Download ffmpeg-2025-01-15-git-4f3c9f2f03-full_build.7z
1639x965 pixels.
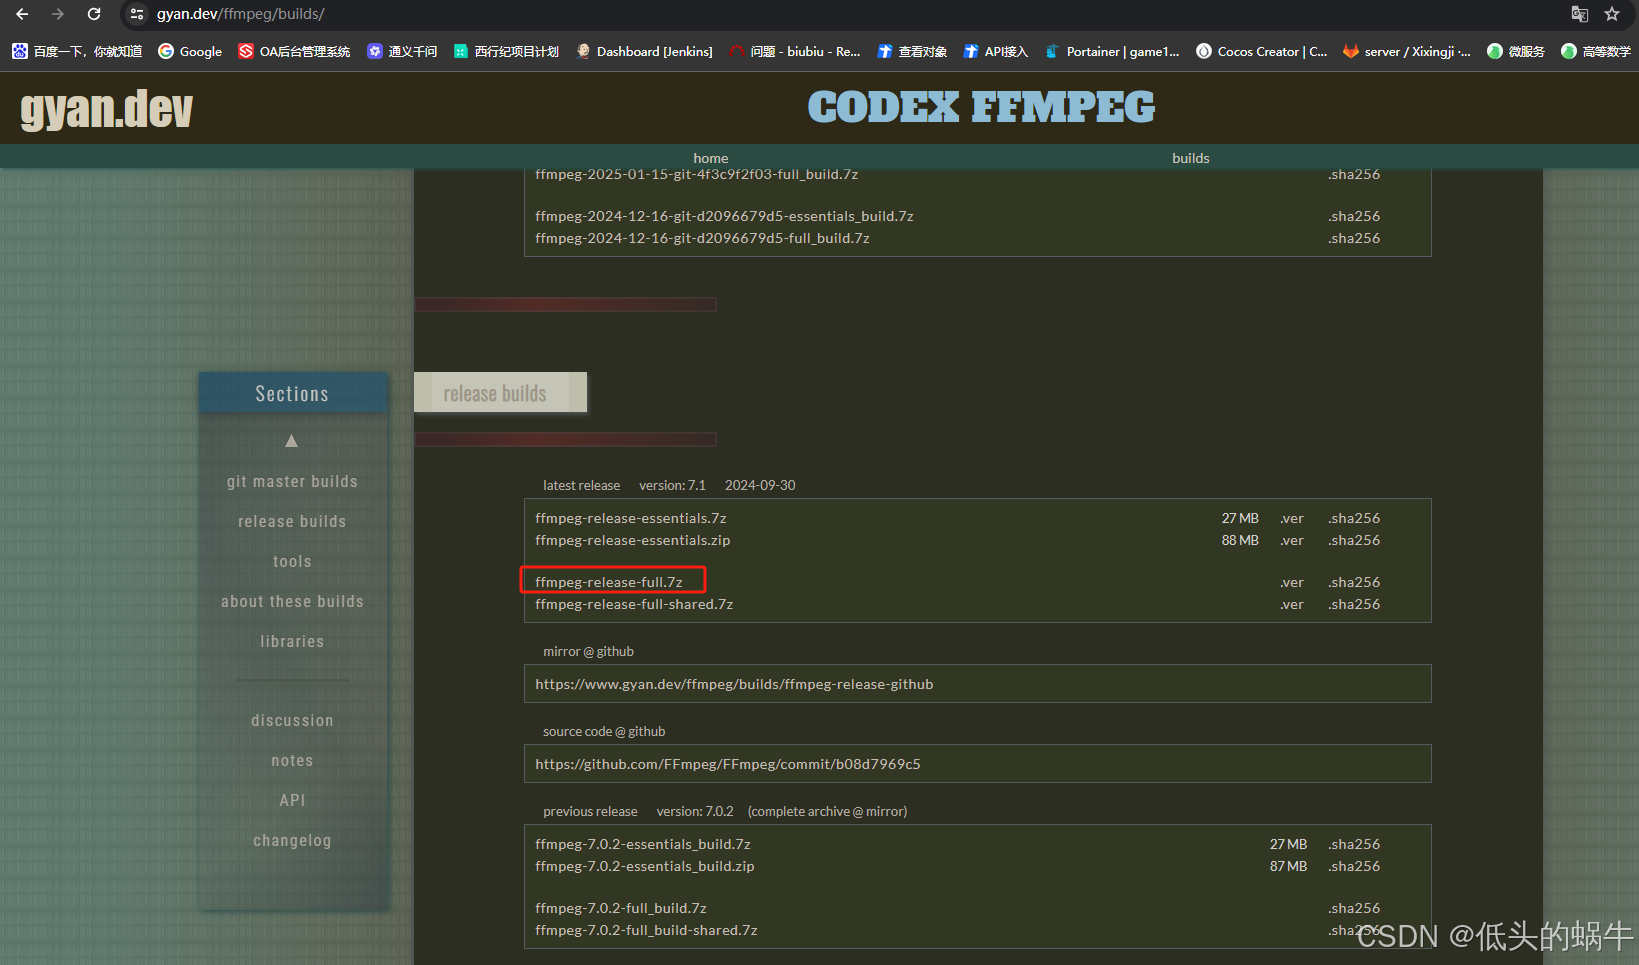pos(697,175)
